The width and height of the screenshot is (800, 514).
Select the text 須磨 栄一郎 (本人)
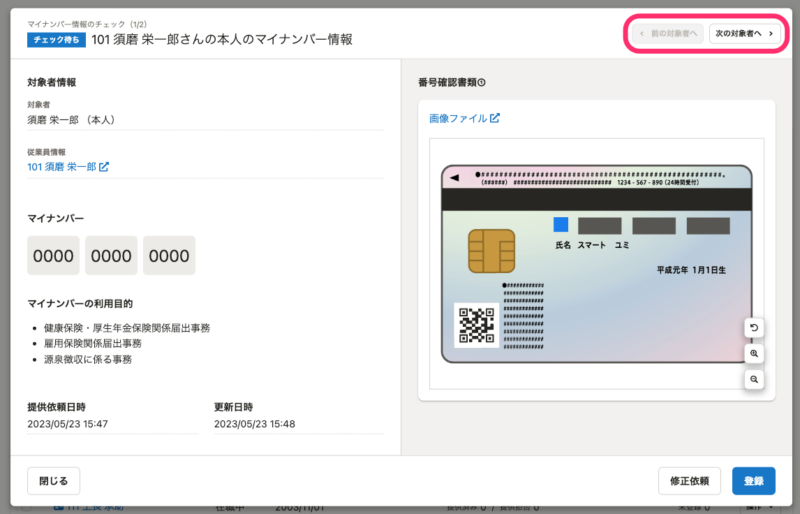(73, 120)
